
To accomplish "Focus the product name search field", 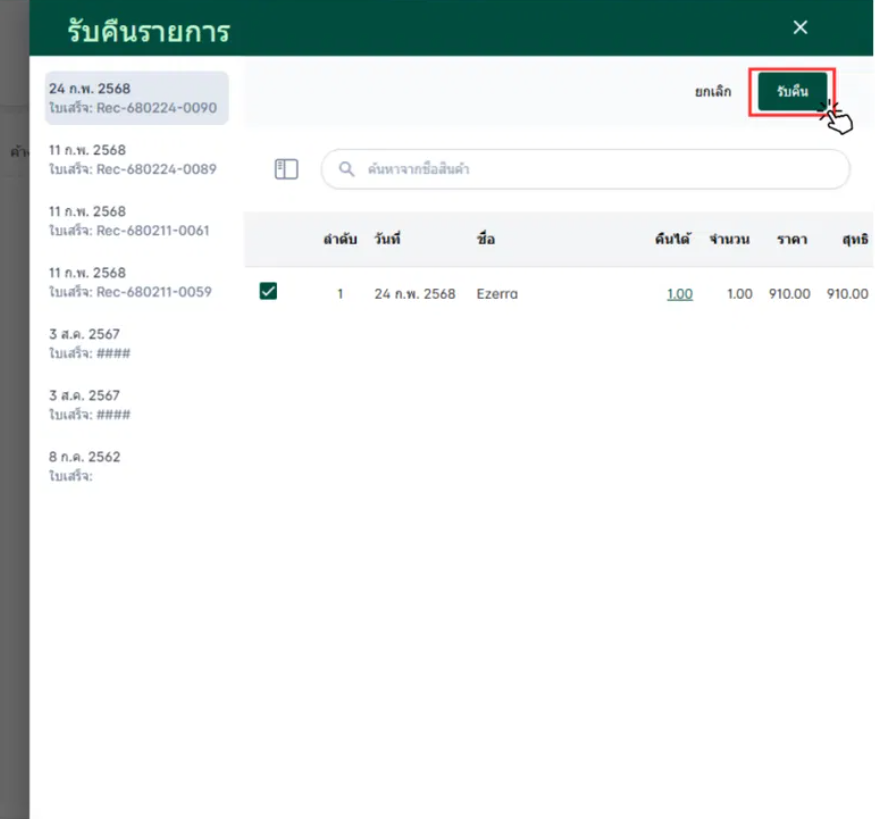I will (x=585, y=169).
